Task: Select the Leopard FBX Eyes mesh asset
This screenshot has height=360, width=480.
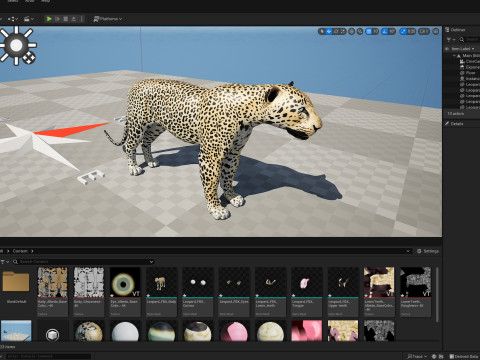Action: (x=234, y=292)
